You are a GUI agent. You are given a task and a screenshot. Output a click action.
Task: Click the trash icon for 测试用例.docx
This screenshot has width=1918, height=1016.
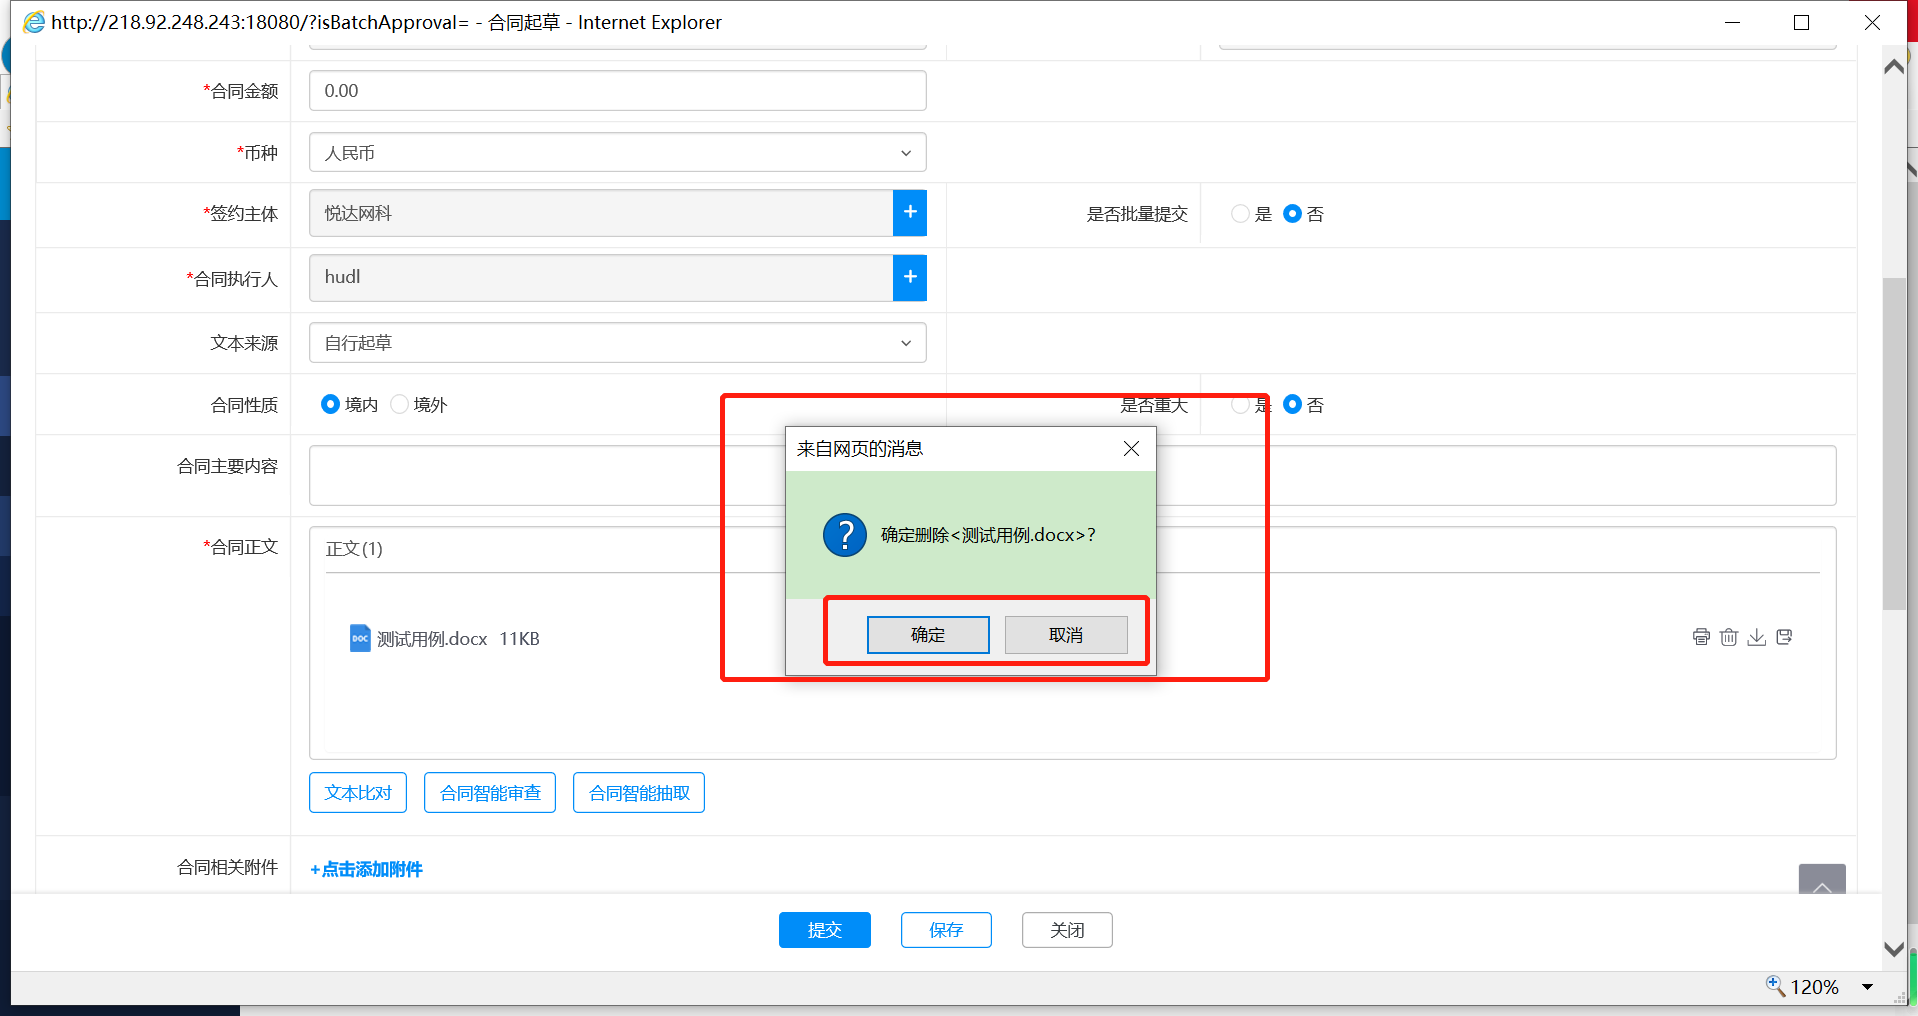coord(1729,637)
